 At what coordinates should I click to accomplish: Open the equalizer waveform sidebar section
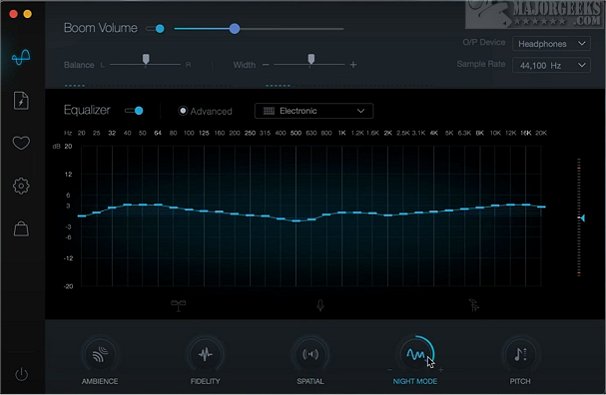click(x=21, y=58)
